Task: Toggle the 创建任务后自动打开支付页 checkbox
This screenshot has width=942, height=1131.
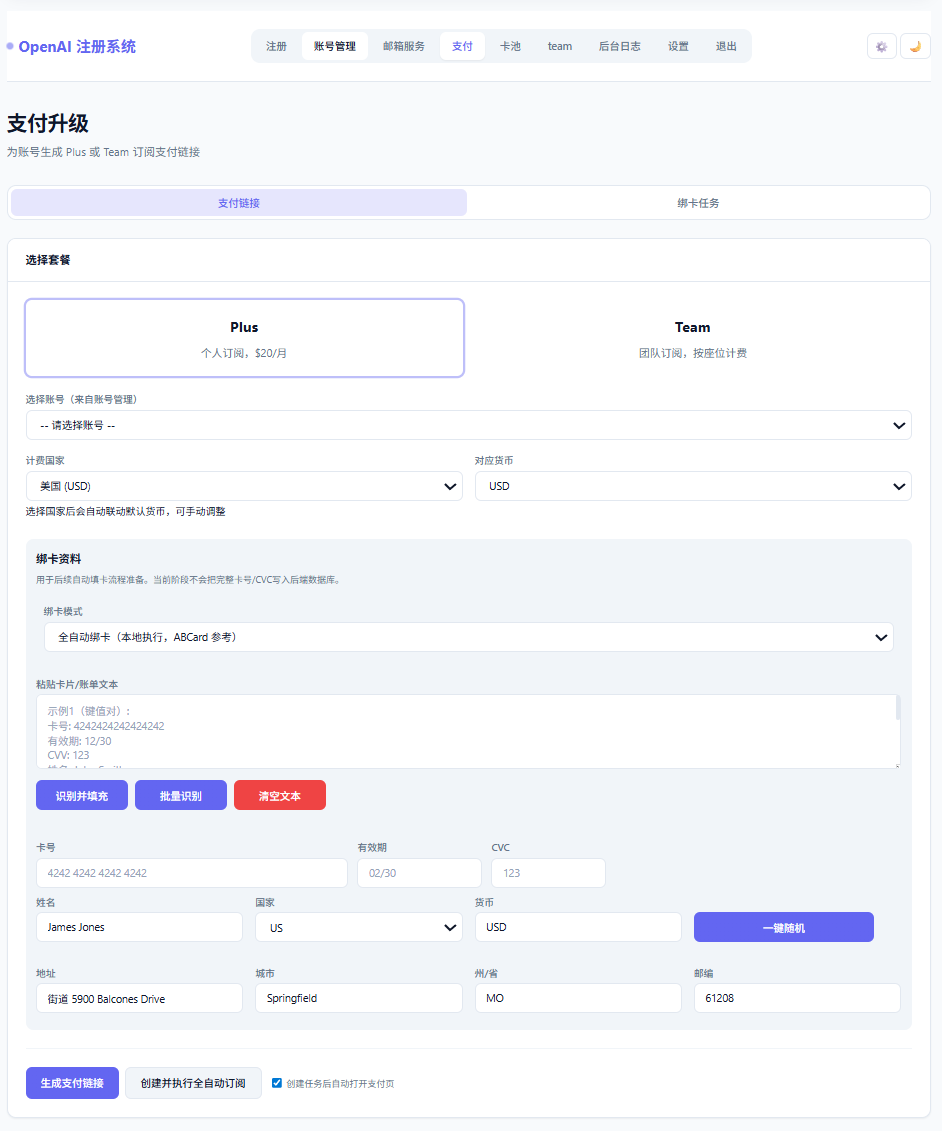Action: (x=277, y=1083)
